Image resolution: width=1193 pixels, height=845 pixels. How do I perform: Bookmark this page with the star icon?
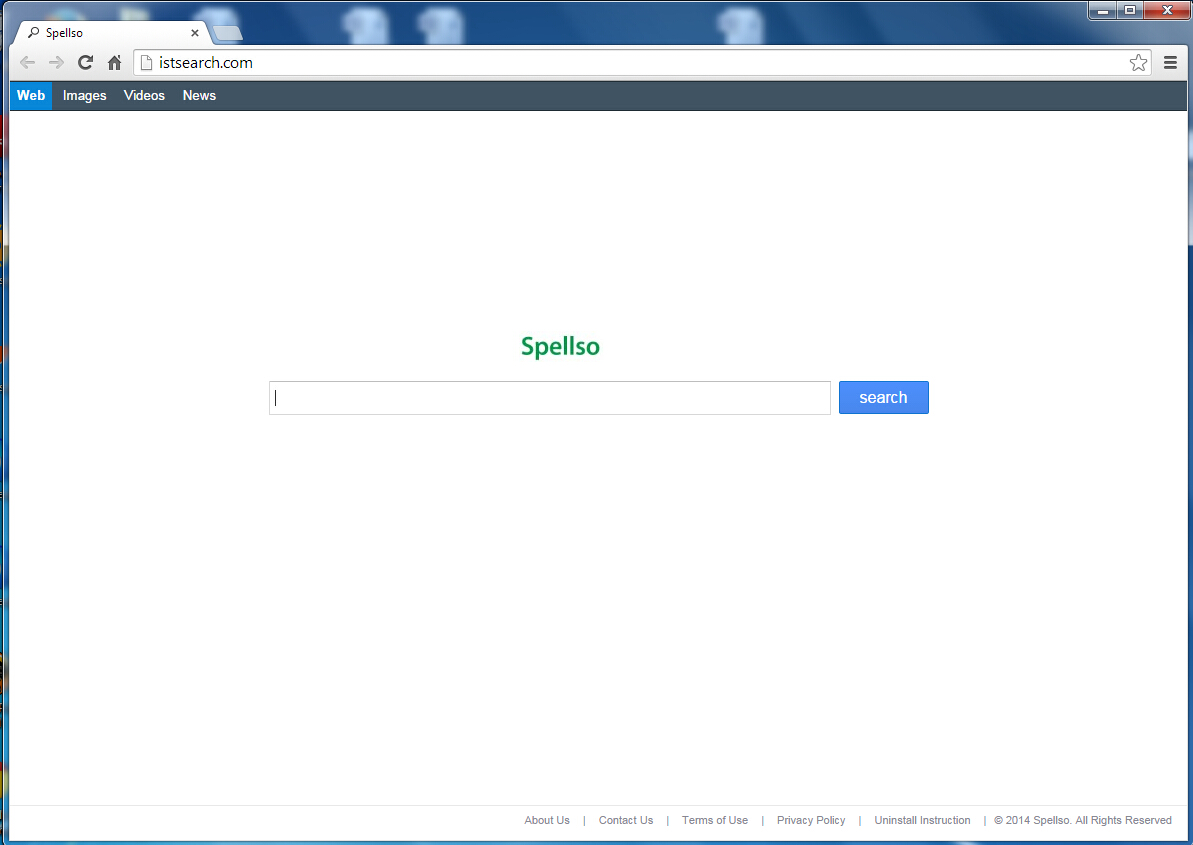click(1138, 62)
